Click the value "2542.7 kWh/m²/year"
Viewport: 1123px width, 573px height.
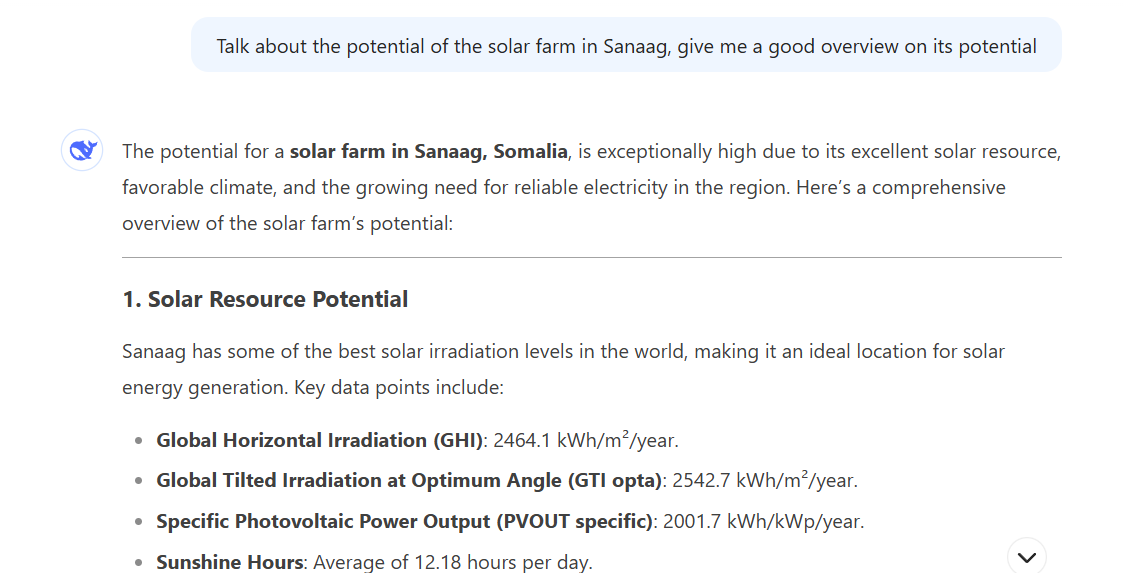click(x=764, y=480)
